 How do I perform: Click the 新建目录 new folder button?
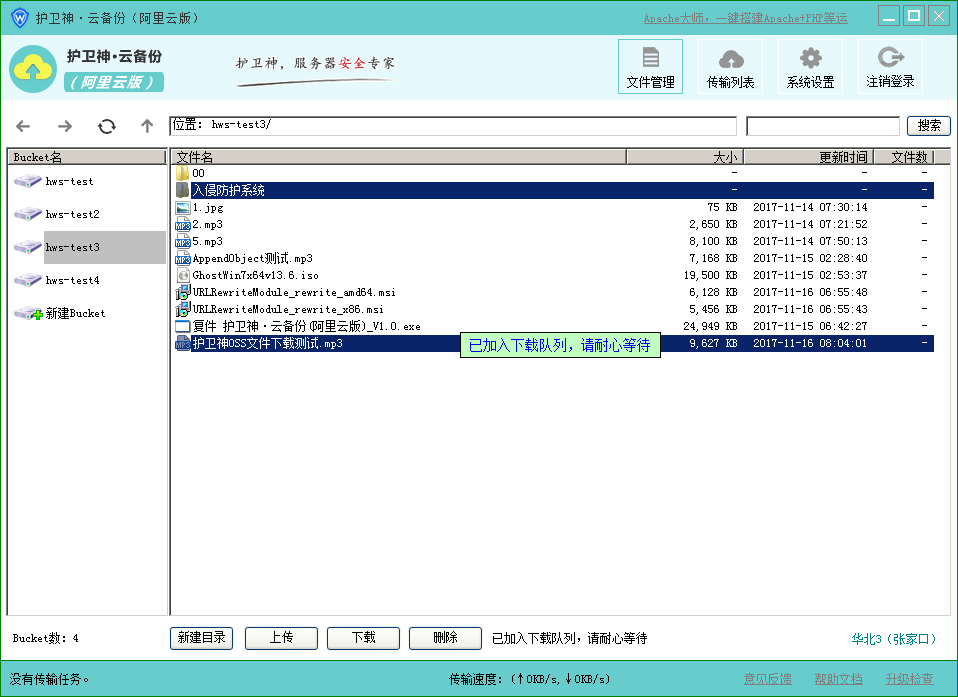[x=201, y=638]
